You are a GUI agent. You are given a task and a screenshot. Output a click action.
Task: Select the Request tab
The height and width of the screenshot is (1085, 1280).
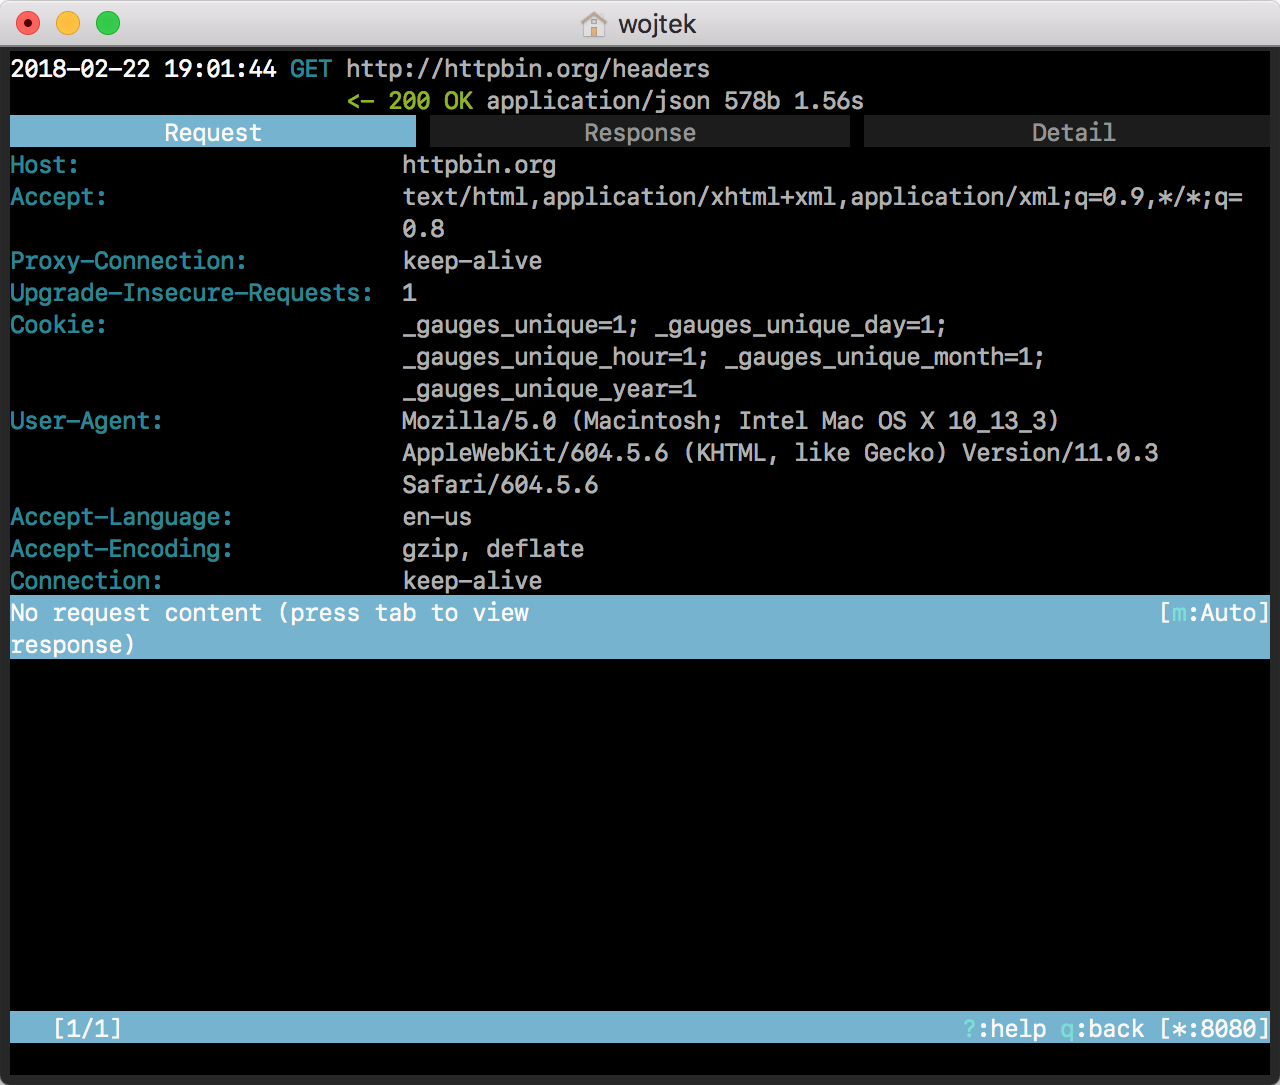point(212,133)
